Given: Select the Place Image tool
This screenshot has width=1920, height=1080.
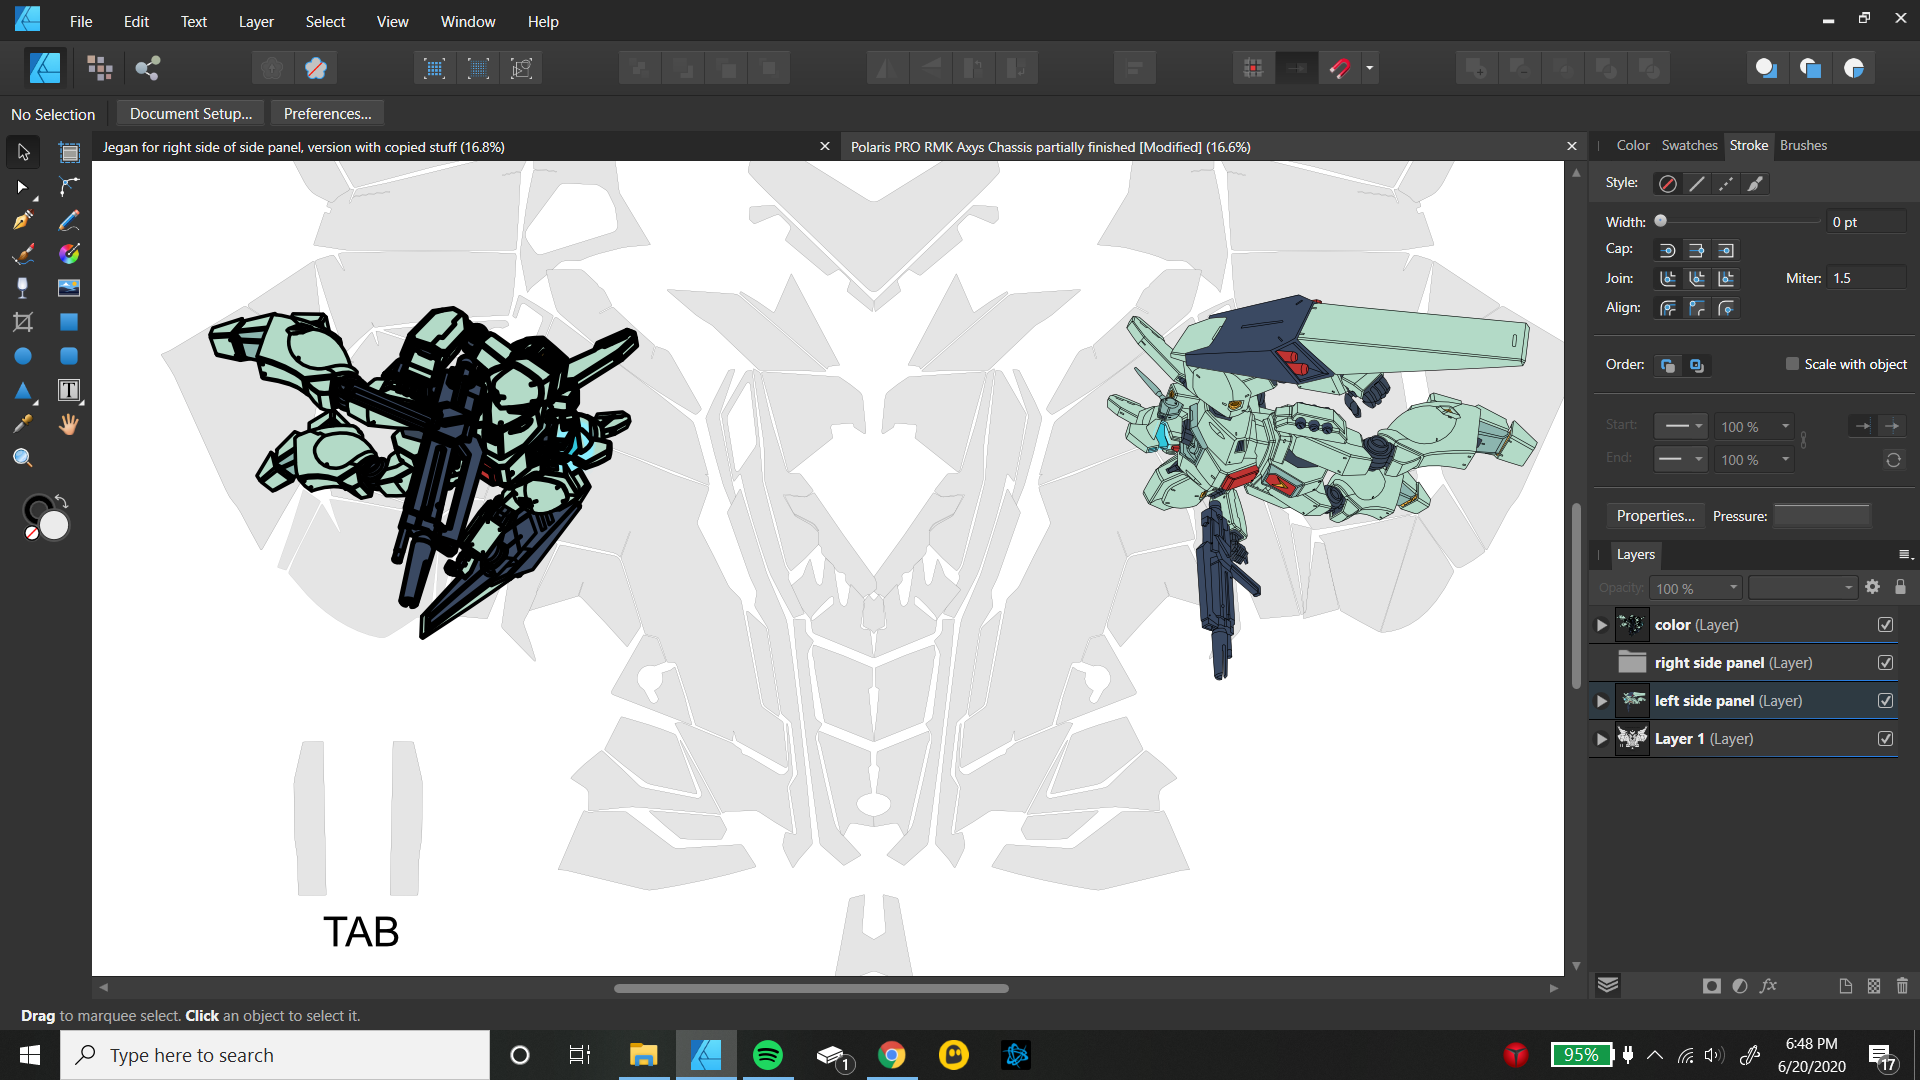Looking at the screenshot, I should pos(69,288).
